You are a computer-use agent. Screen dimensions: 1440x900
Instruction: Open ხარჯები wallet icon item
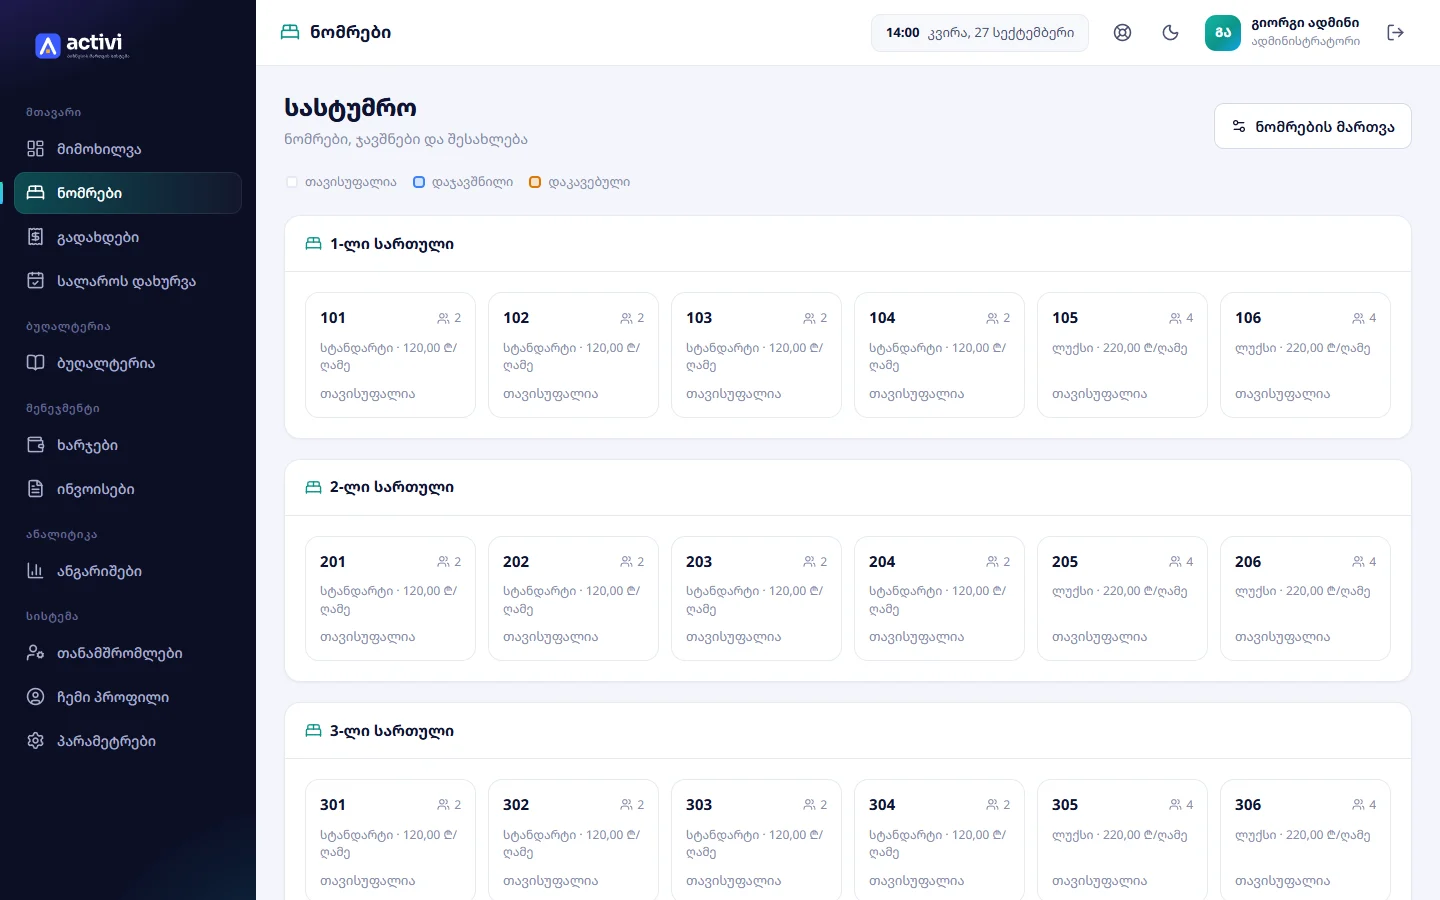click(128, 445)
